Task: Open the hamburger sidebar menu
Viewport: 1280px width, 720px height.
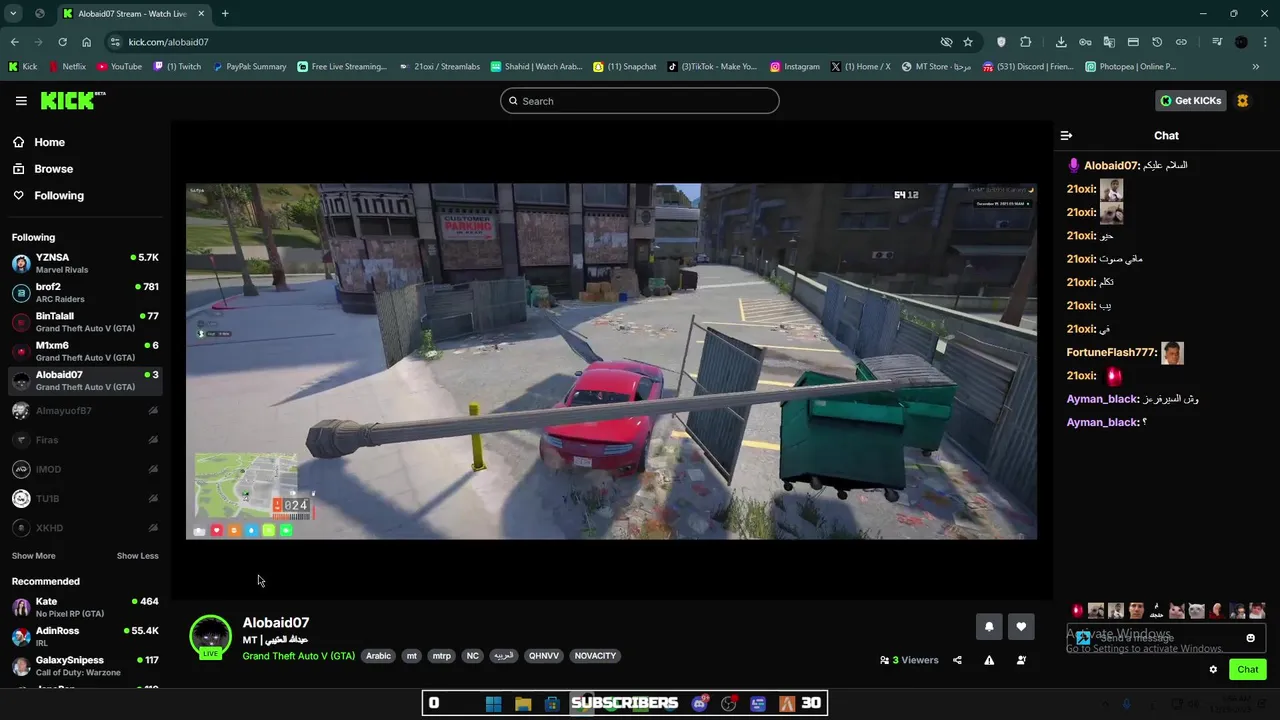Action: tap(21, 101)
